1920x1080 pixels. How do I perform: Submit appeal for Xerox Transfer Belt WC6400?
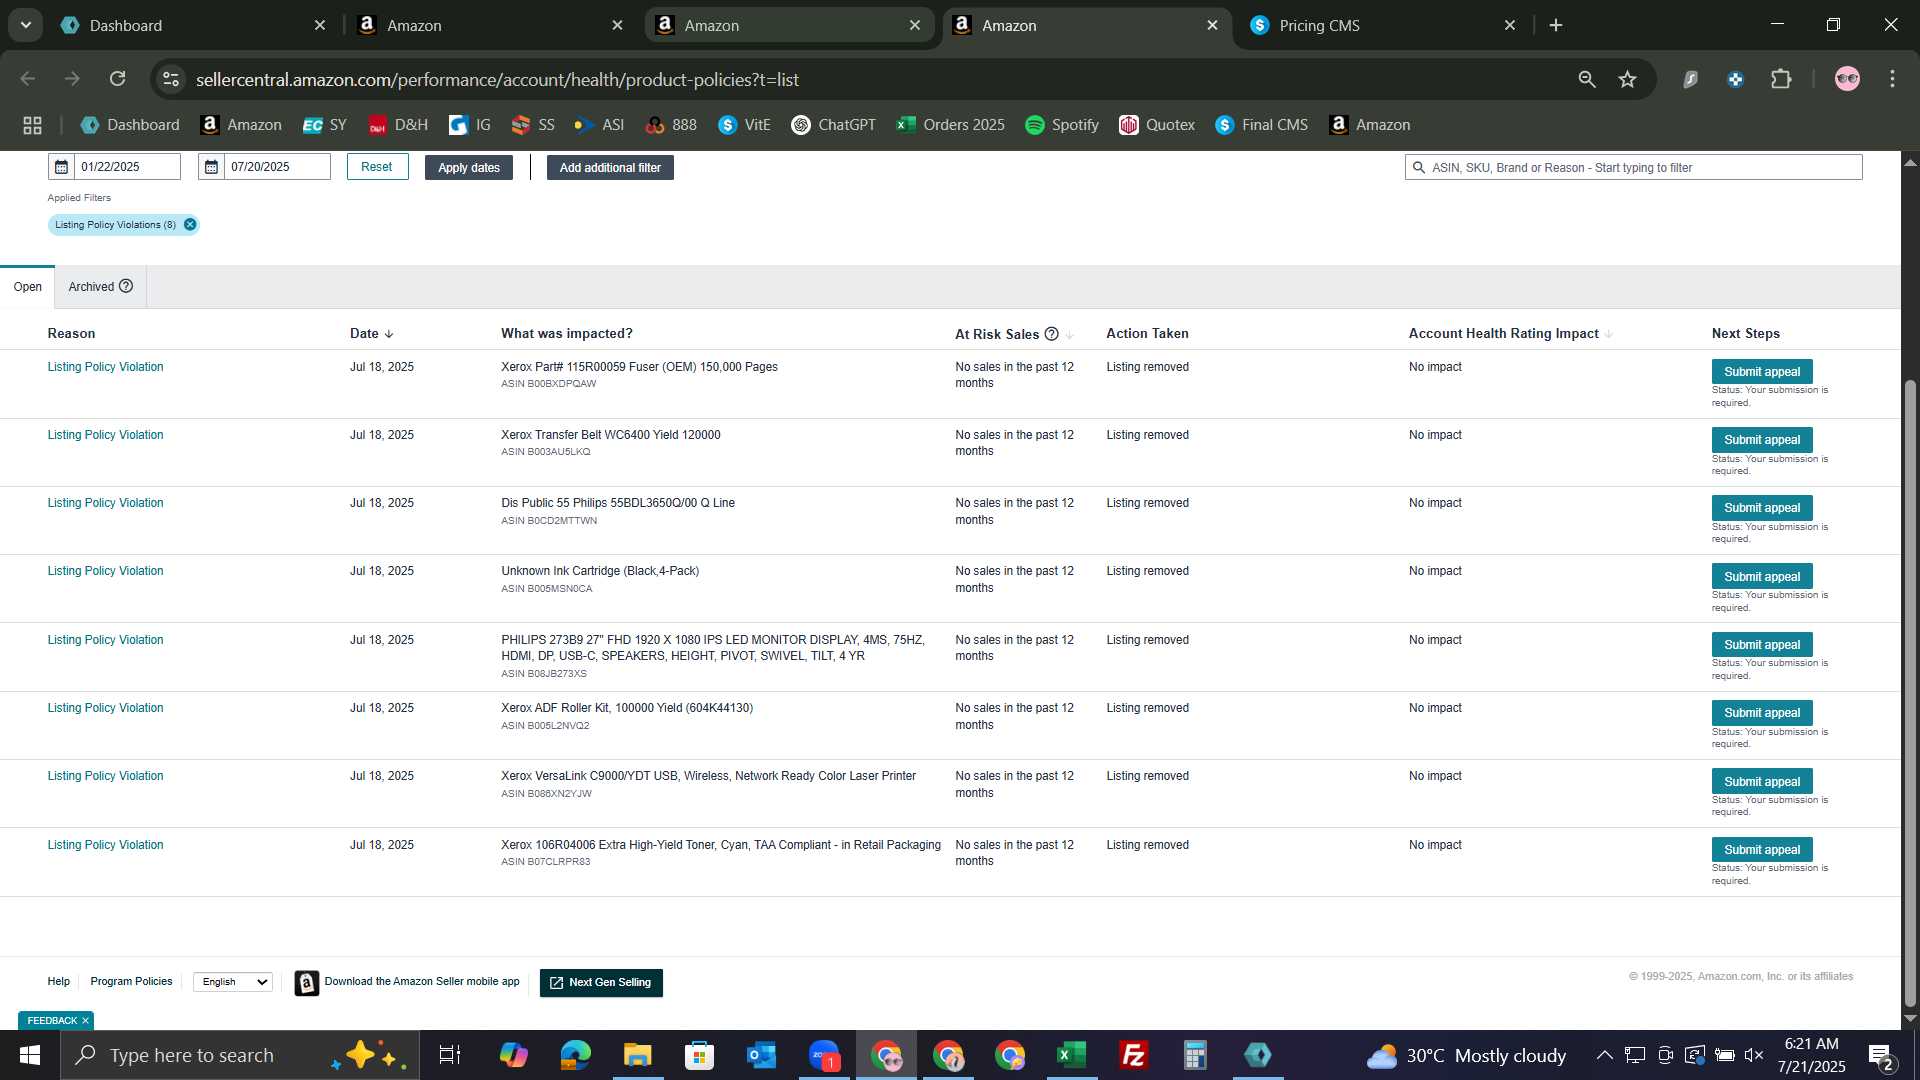[x=1762, y=440]
